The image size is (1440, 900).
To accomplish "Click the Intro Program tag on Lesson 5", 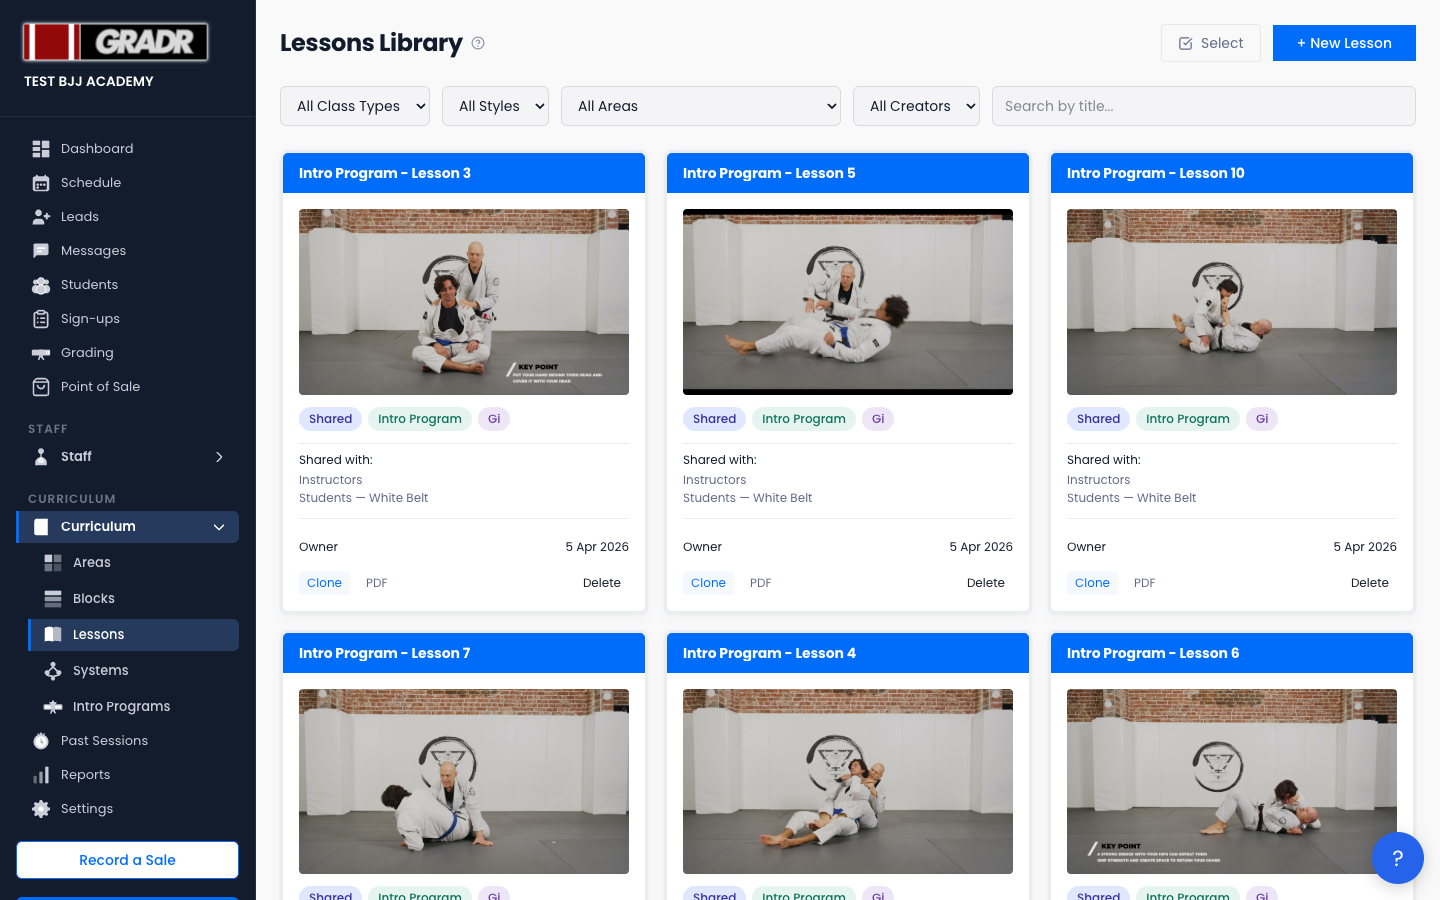I will click(x=804, y=419).
